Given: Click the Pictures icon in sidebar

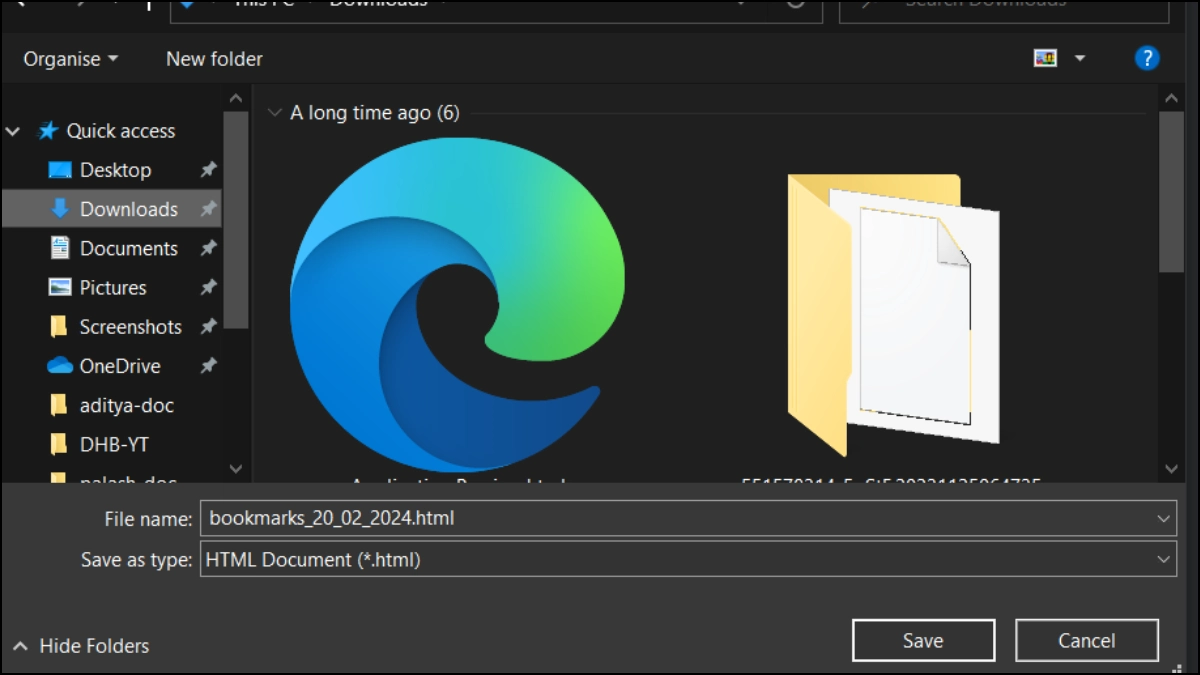Looking at the screenshot, I should pyautogui.click(x=60, y=287).
